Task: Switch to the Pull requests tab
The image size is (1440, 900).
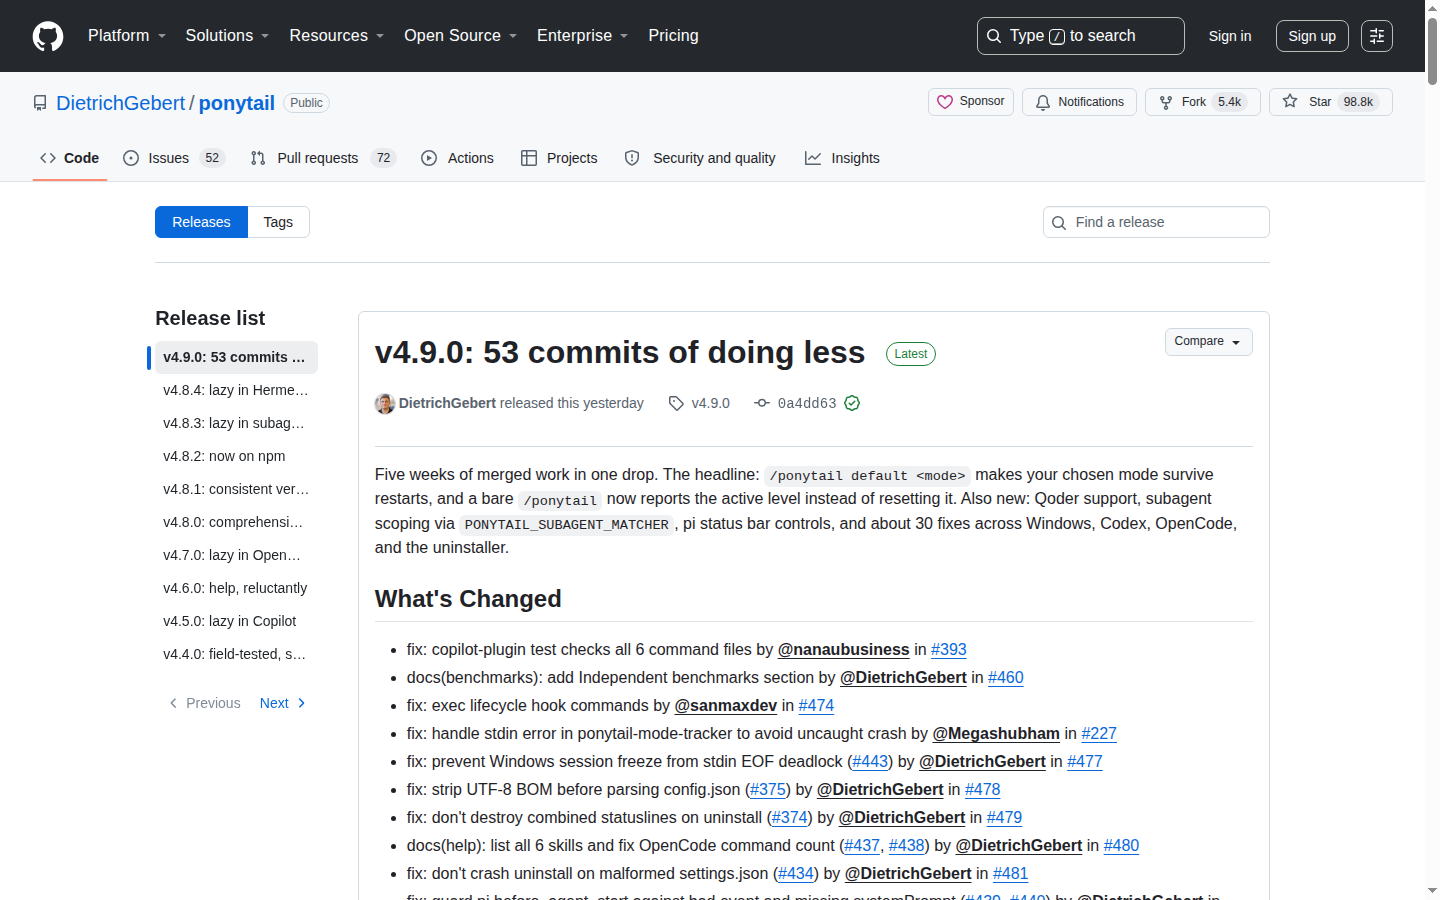Action: 323,158
